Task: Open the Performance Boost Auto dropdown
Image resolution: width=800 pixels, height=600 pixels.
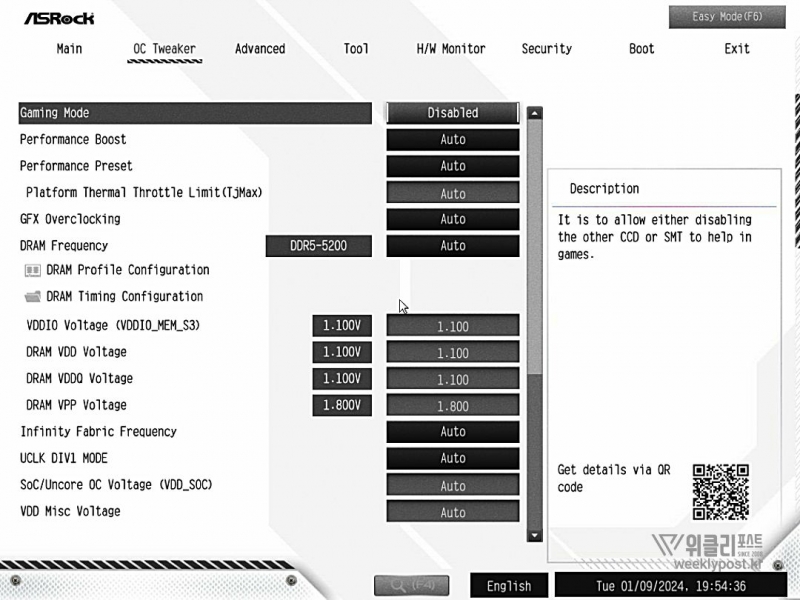Action: tap(452, 140)
